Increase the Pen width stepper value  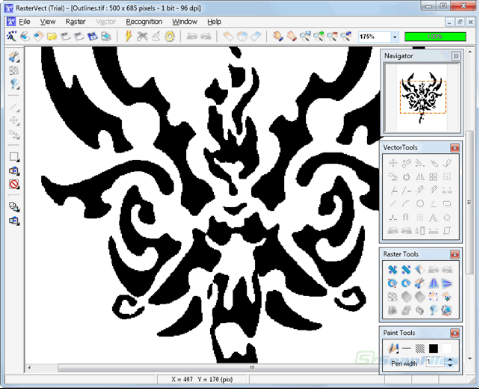click(x=450, y=360)
